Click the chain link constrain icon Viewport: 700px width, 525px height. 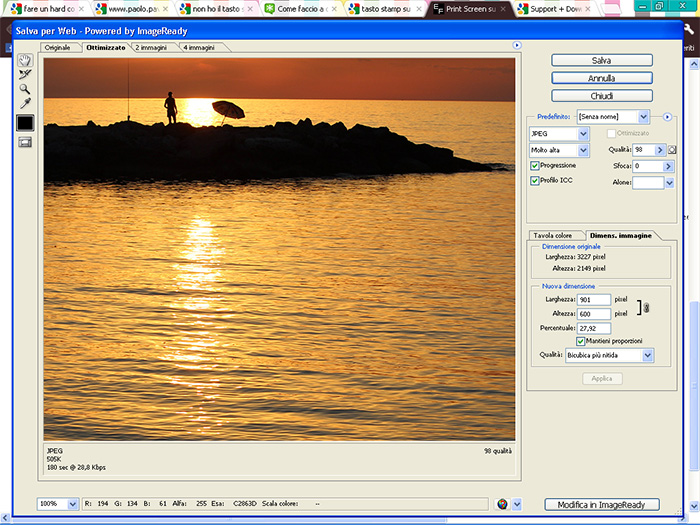tap(646, 307)
